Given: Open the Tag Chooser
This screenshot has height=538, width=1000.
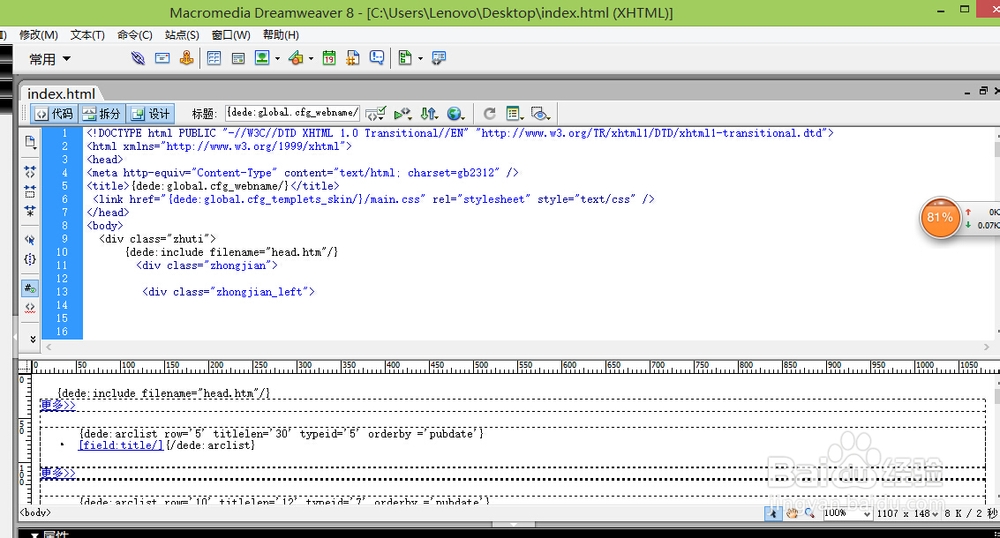Looking at the screenshot, I should point(439,59).
